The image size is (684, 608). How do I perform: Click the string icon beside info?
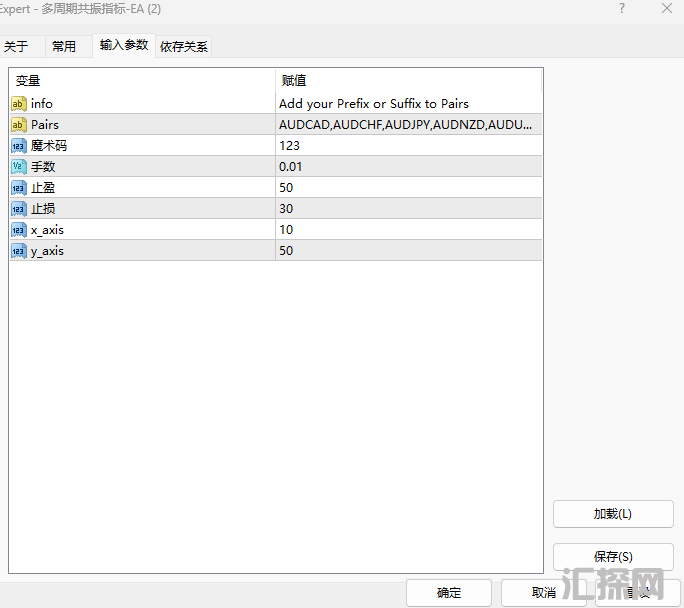click(19, 104)
